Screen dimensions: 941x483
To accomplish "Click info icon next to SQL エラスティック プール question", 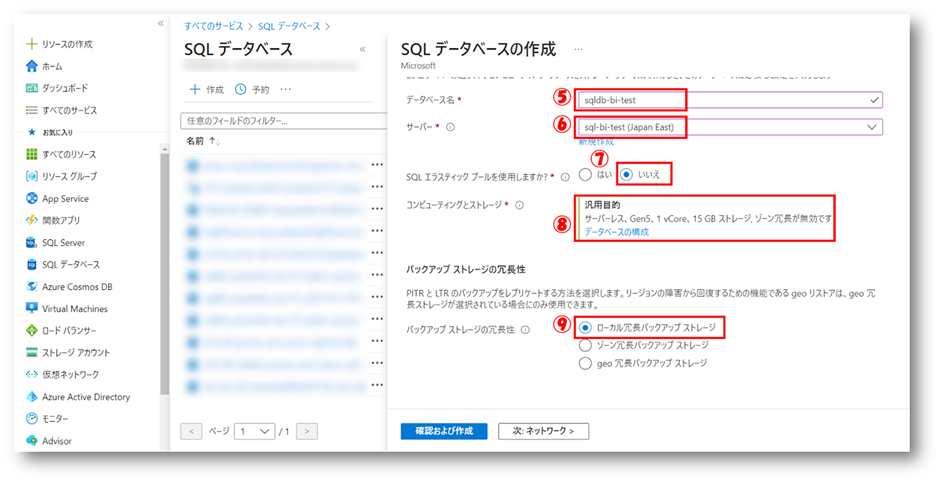I will pos(565,177).
